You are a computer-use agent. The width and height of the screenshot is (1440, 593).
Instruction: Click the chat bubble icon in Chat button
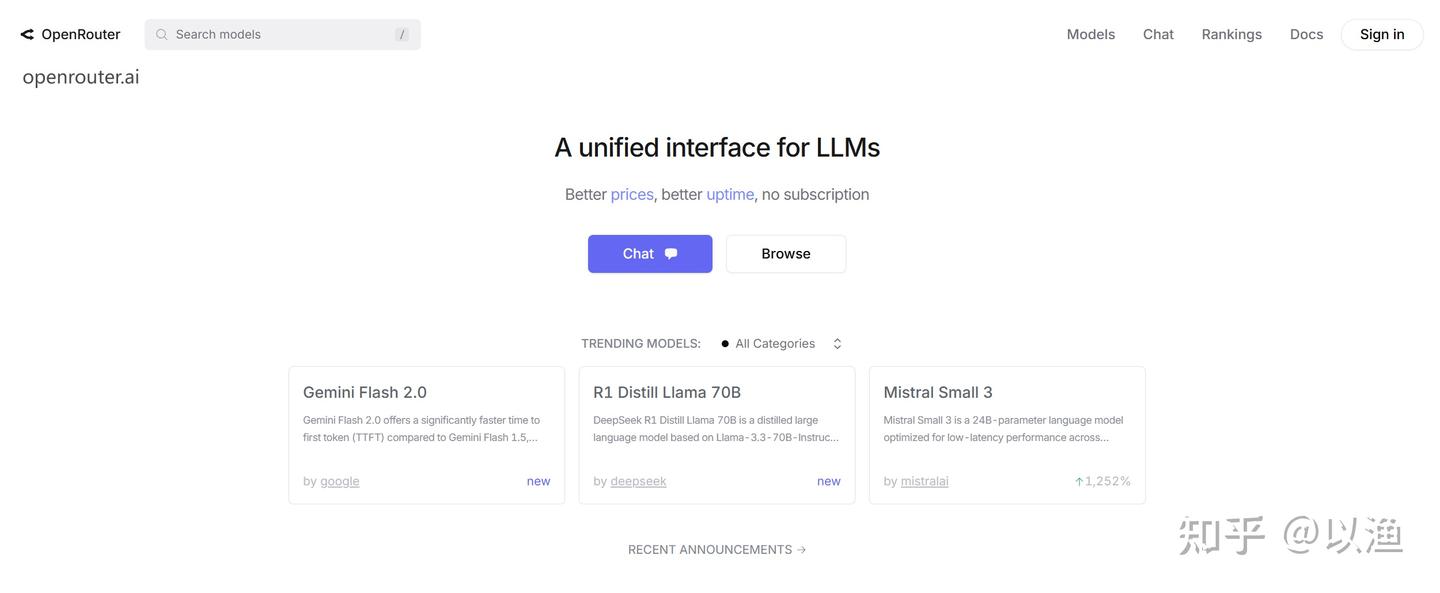pyautogui.click(x=671, y=253)
